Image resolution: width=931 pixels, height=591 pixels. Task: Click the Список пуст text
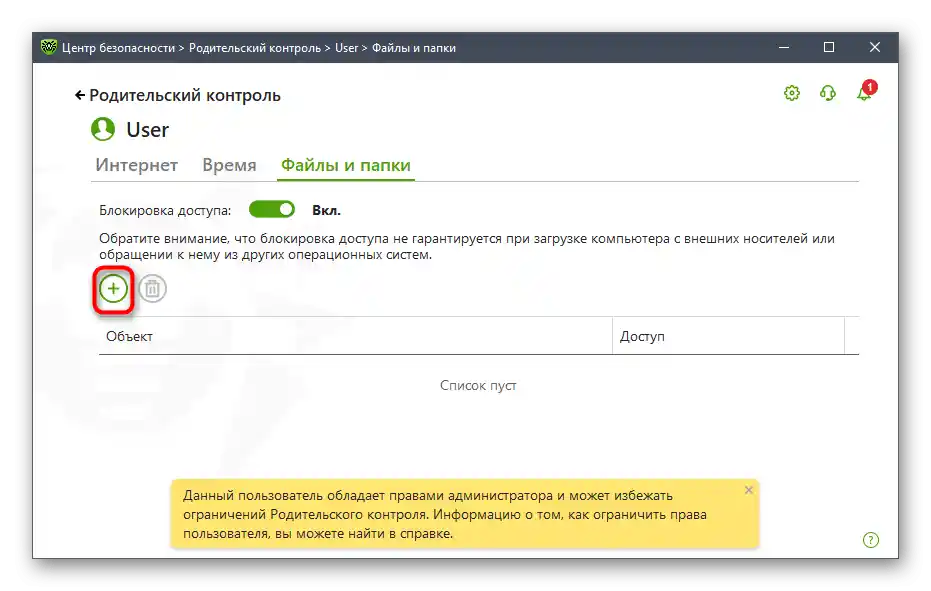pyautogui.click(x=478, y=385)
